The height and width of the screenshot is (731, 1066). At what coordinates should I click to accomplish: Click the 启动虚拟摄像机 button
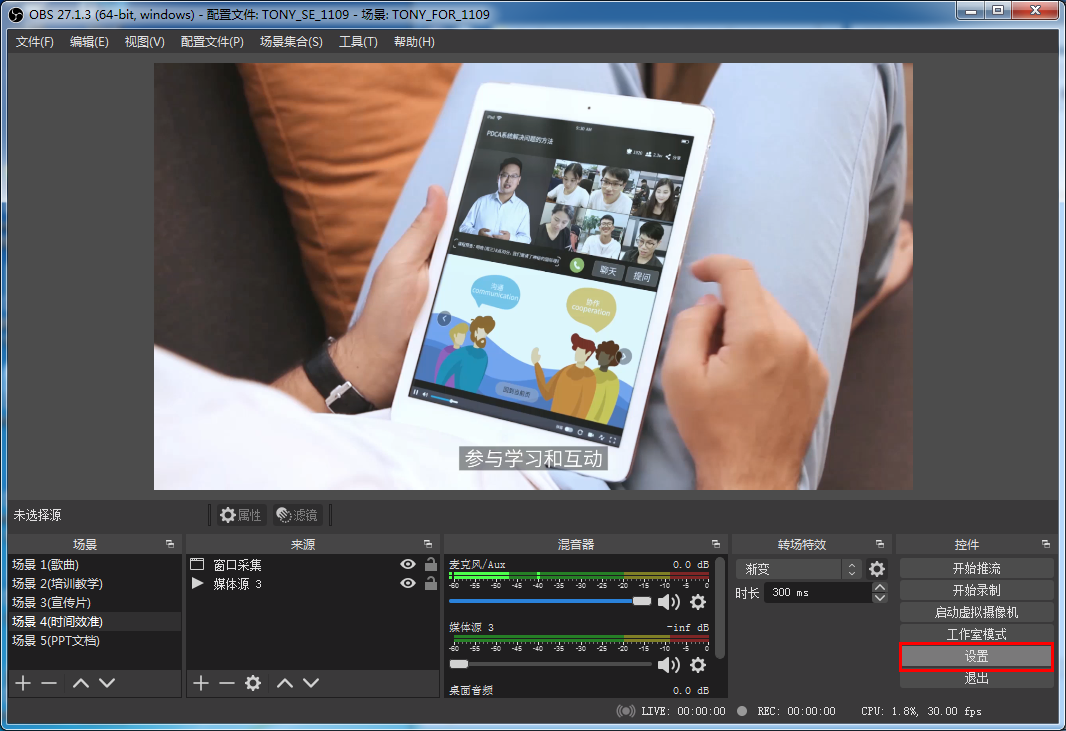[976, 612]
